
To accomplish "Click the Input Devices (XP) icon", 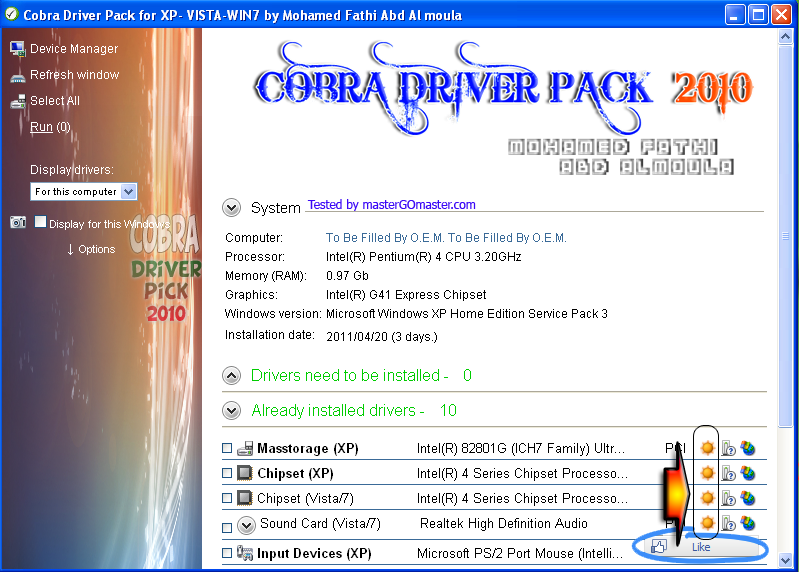I will (245, 553).
